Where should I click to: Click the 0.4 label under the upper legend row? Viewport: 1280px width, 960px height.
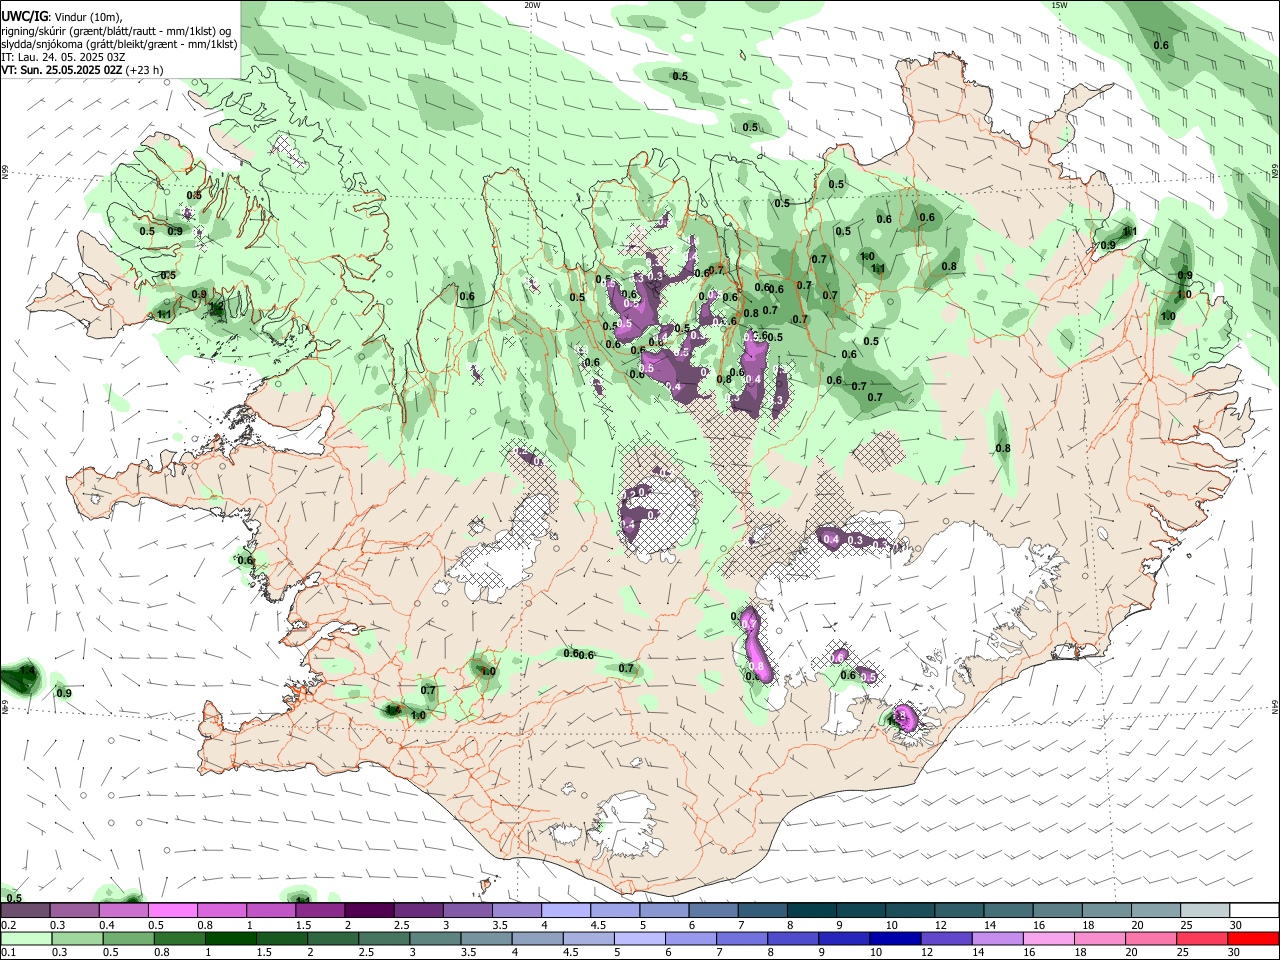pyautogui.click(x=107, y=925)
